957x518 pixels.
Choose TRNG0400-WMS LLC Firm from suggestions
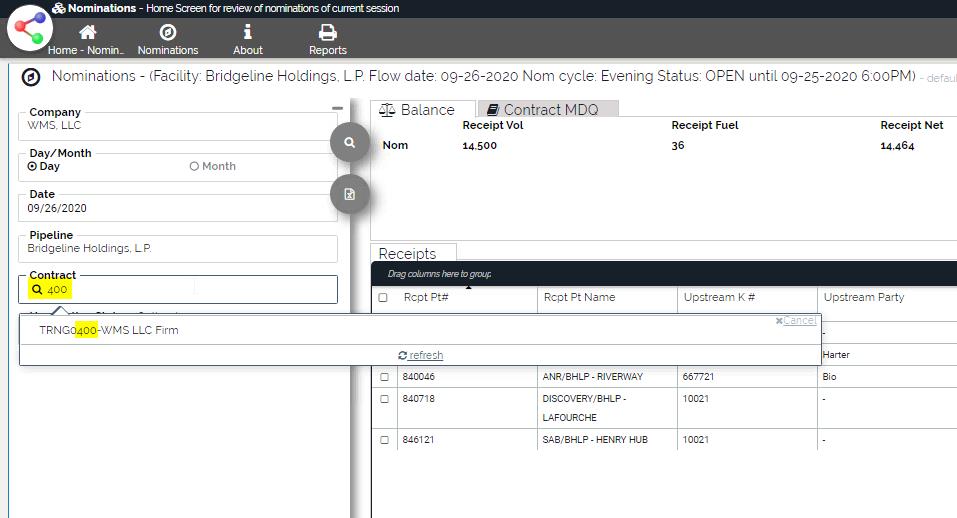(109, 330)
